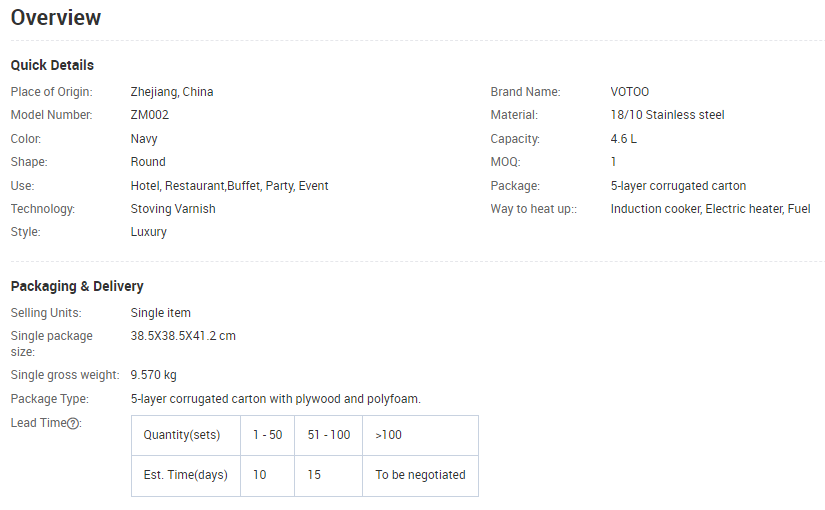The height and width of the screenshot is (510, 825).
Task: Click the 18/10 Stainless steel material value
Action: tap(667, 115)
